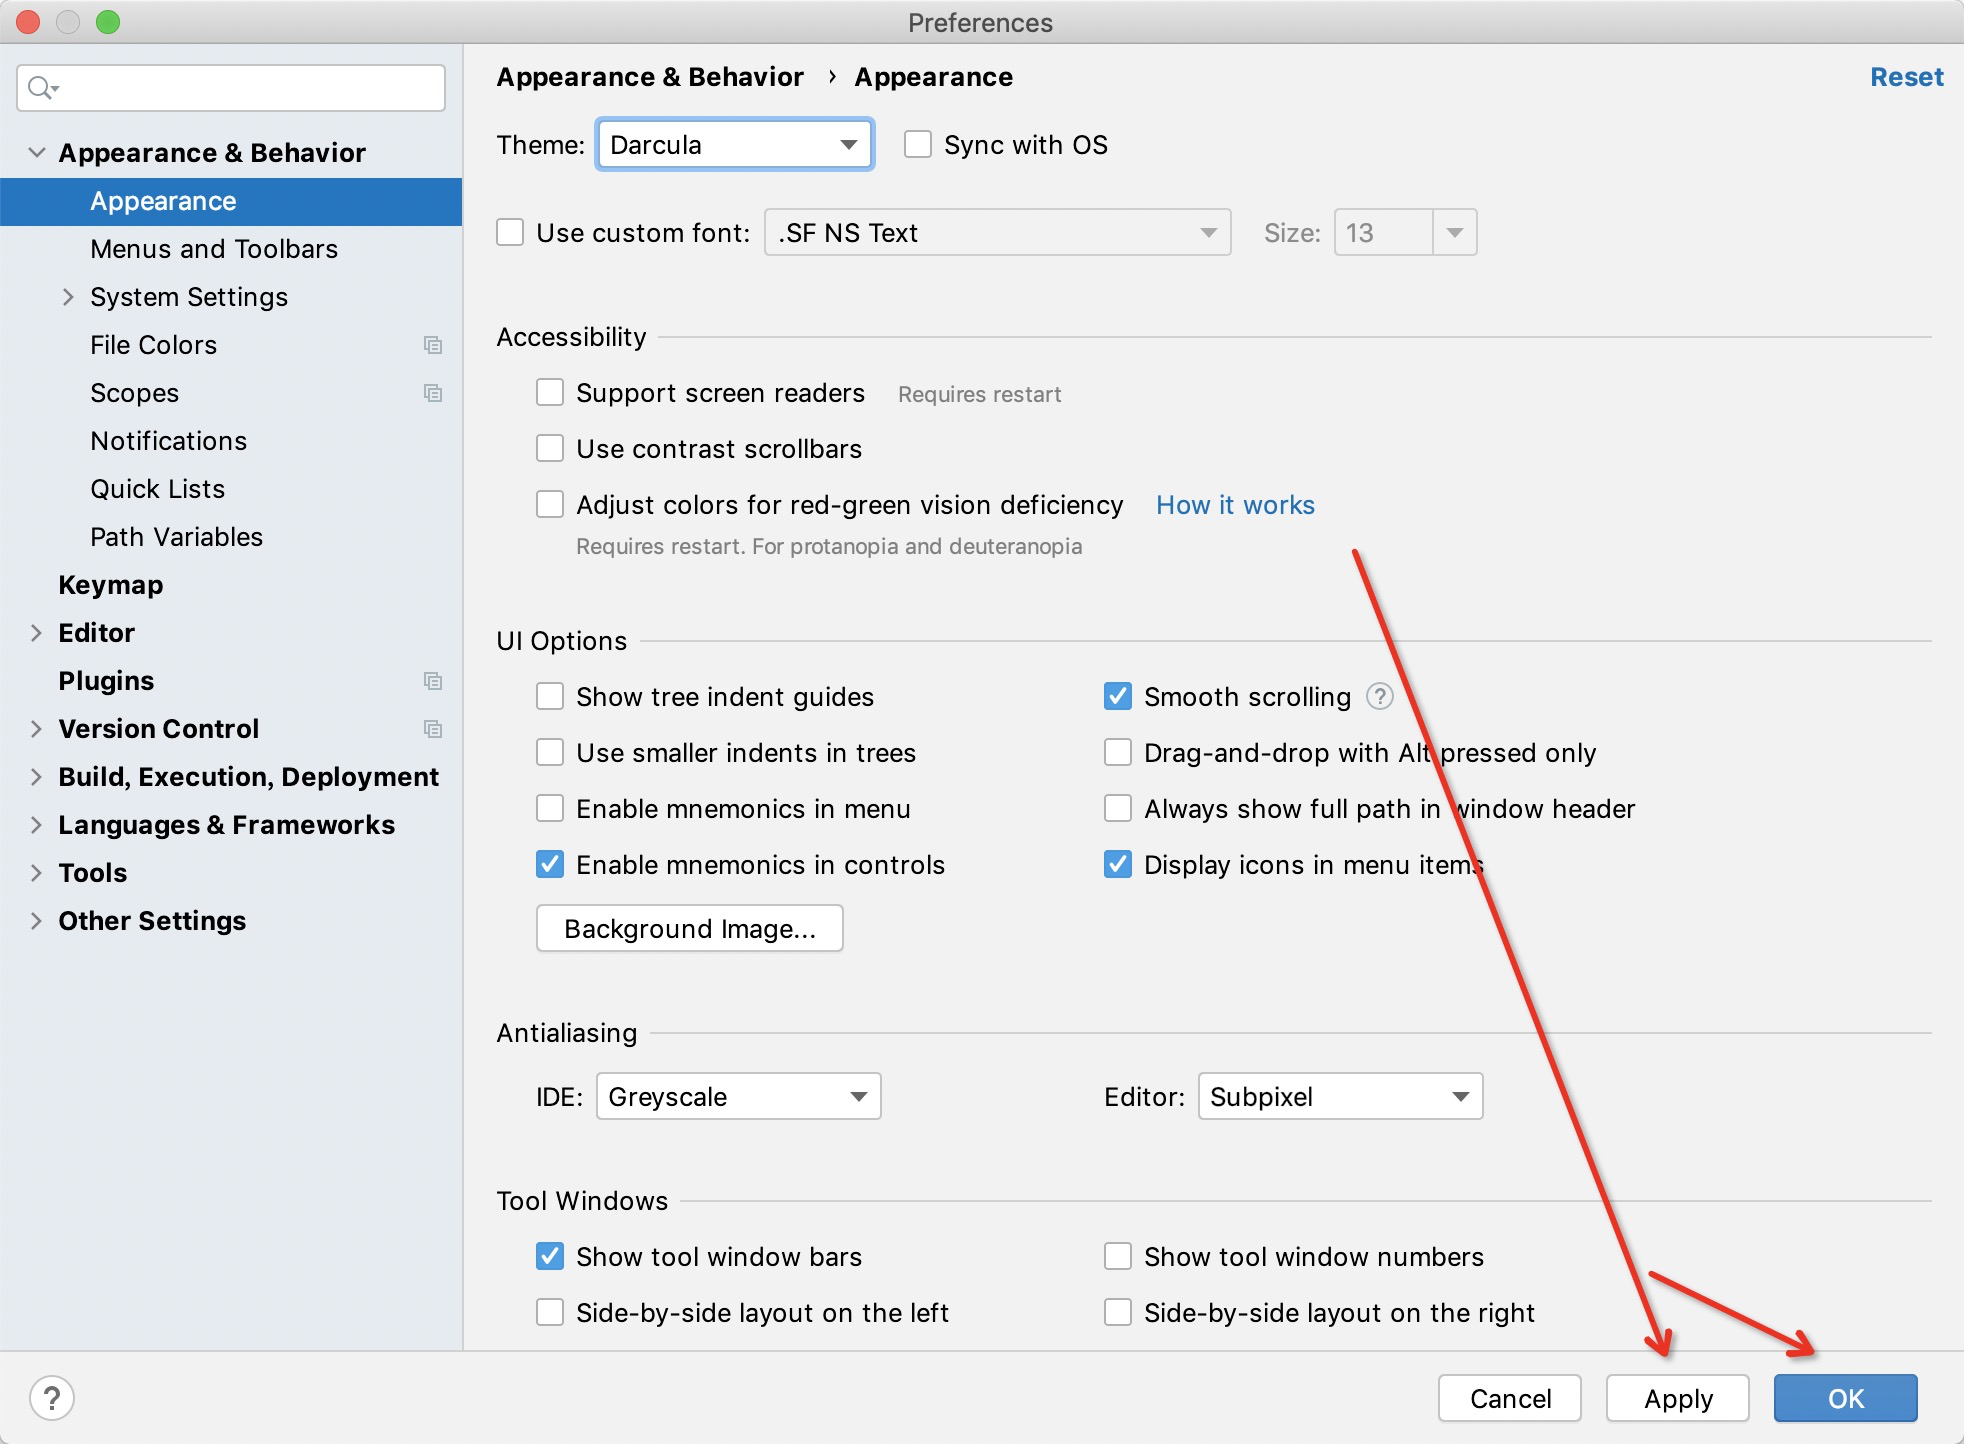Click the search magnifier icon
The width and height of the screenshot is (1964, 1444).
[x=40, y=88]
